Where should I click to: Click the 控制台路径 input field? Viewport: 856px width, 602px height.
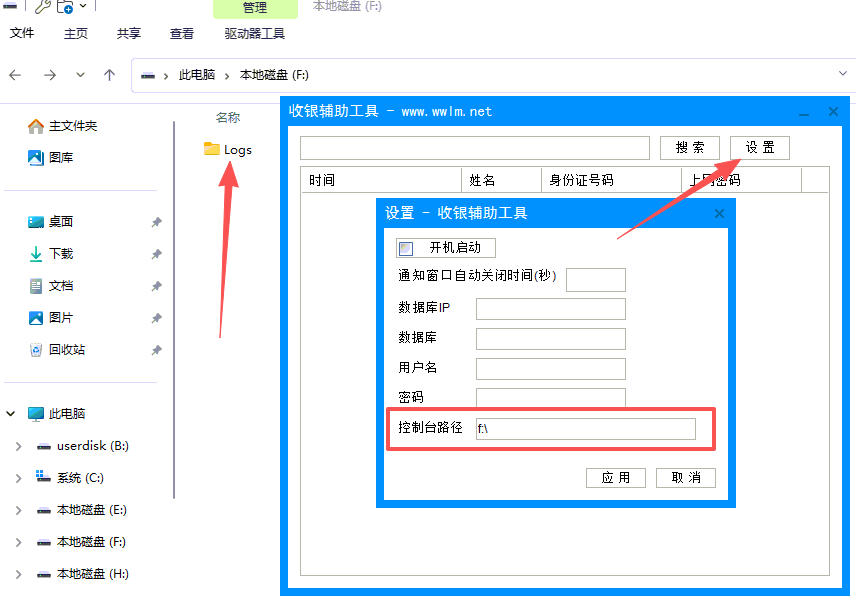[x=585, y=429]
